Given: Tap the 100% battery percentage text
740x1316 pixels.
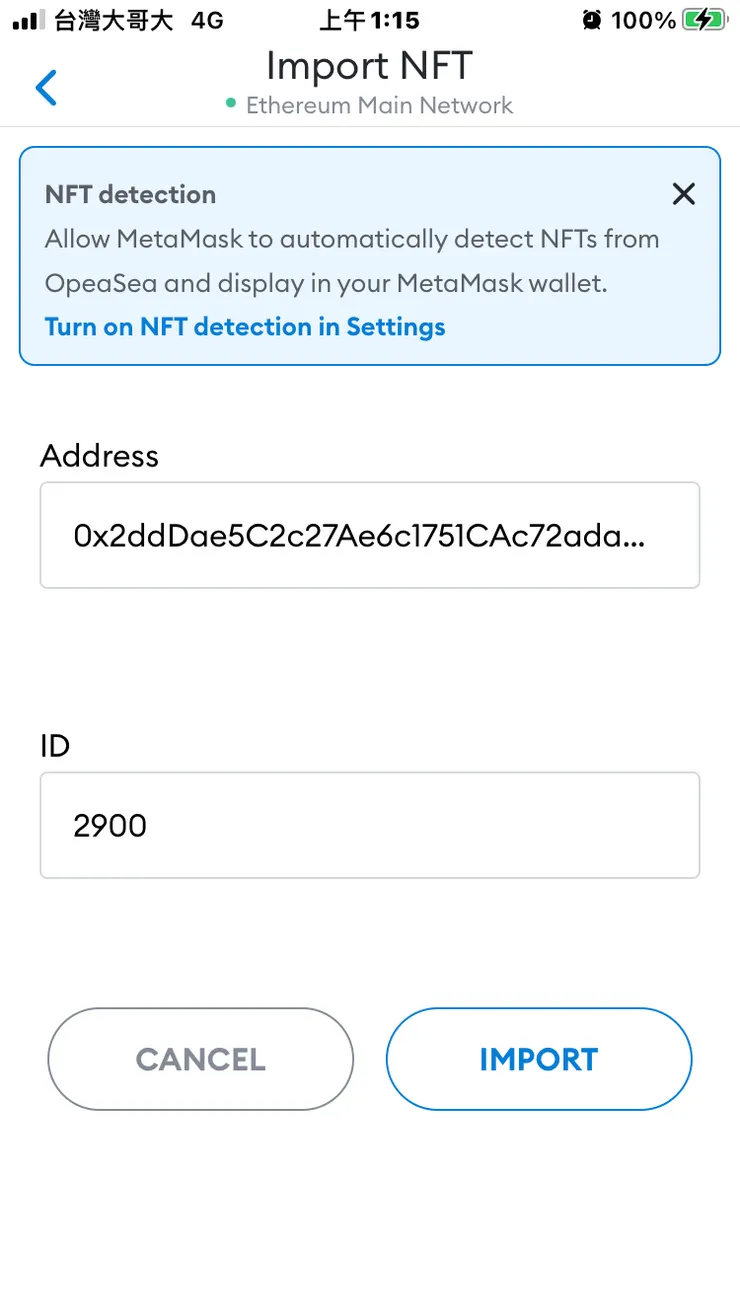Looking at the screenshot, I should 643,20.
